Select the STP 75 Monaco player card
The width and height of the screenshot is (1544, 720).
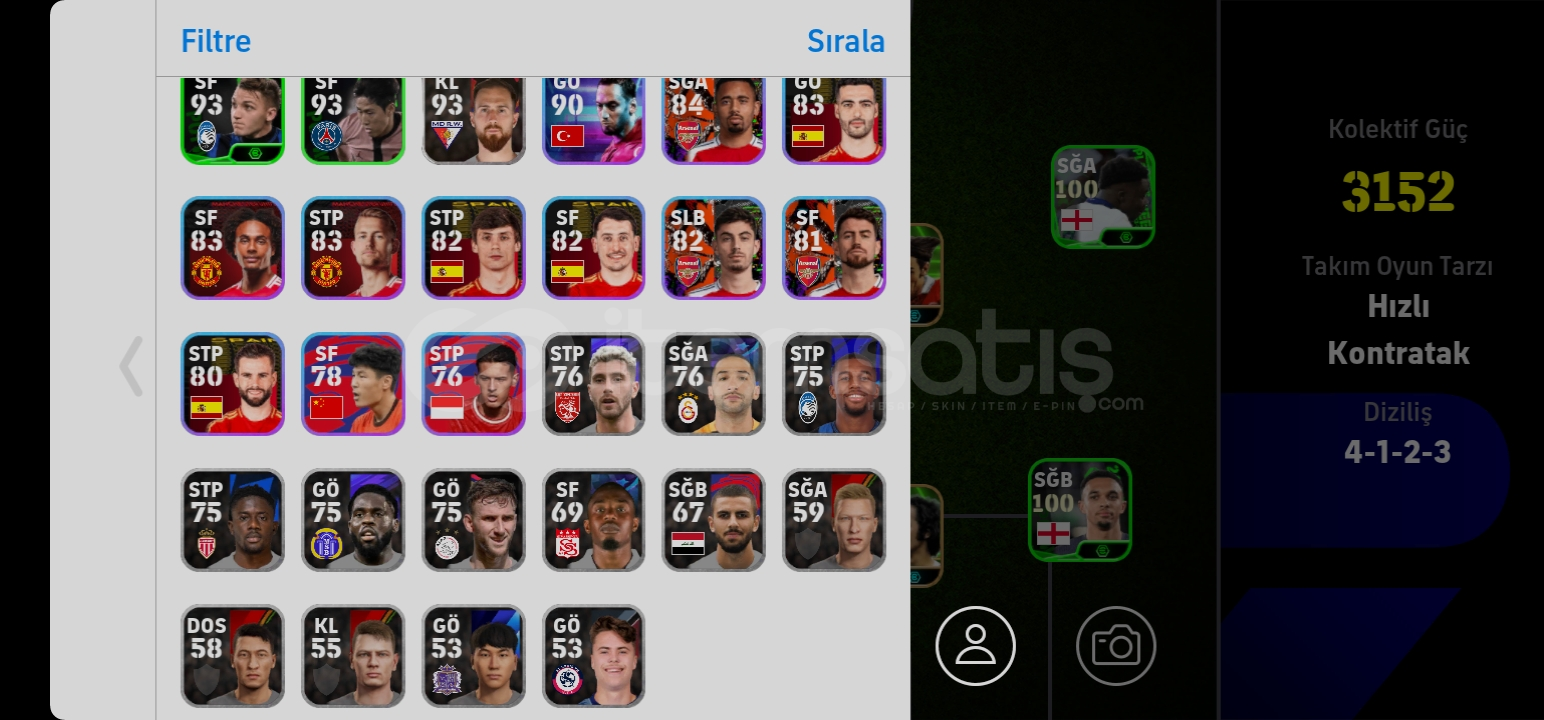pos(233,520)
